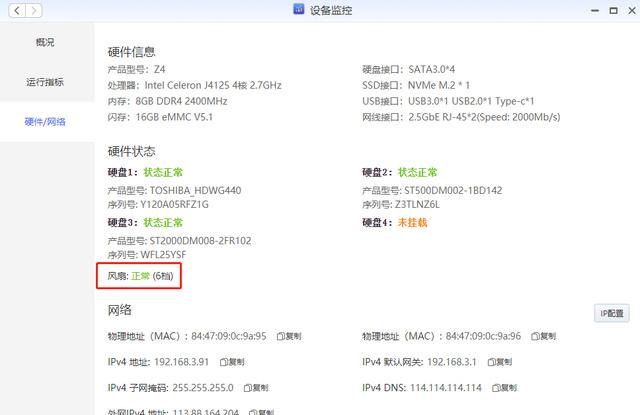Click serial number Y120A05RFZ1G
This screenshot has height=415, width=640.
point(174,204)
